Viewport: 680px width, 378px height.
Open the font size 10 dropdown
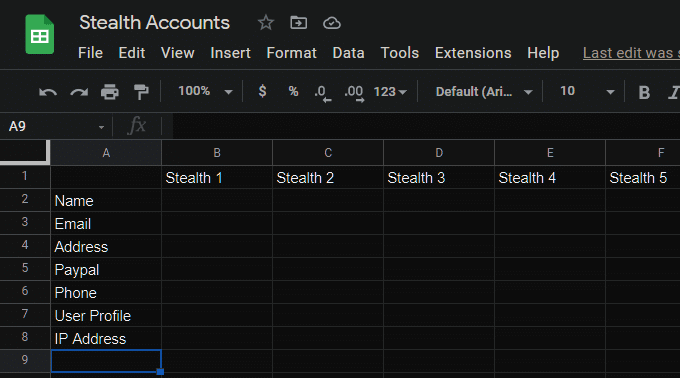(587, 91)
